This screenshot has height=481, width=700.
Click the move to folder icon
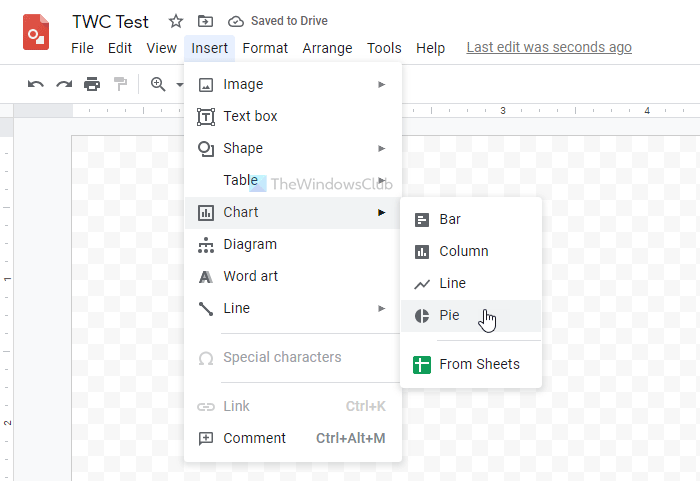coord(205,21)
